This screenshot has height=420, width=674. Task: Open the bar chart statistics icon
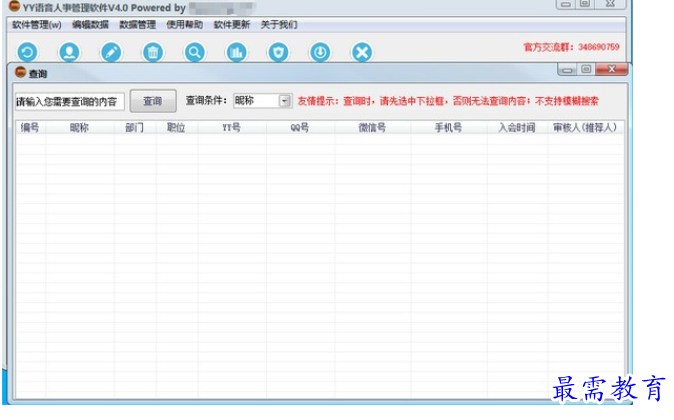pos(236,52)
